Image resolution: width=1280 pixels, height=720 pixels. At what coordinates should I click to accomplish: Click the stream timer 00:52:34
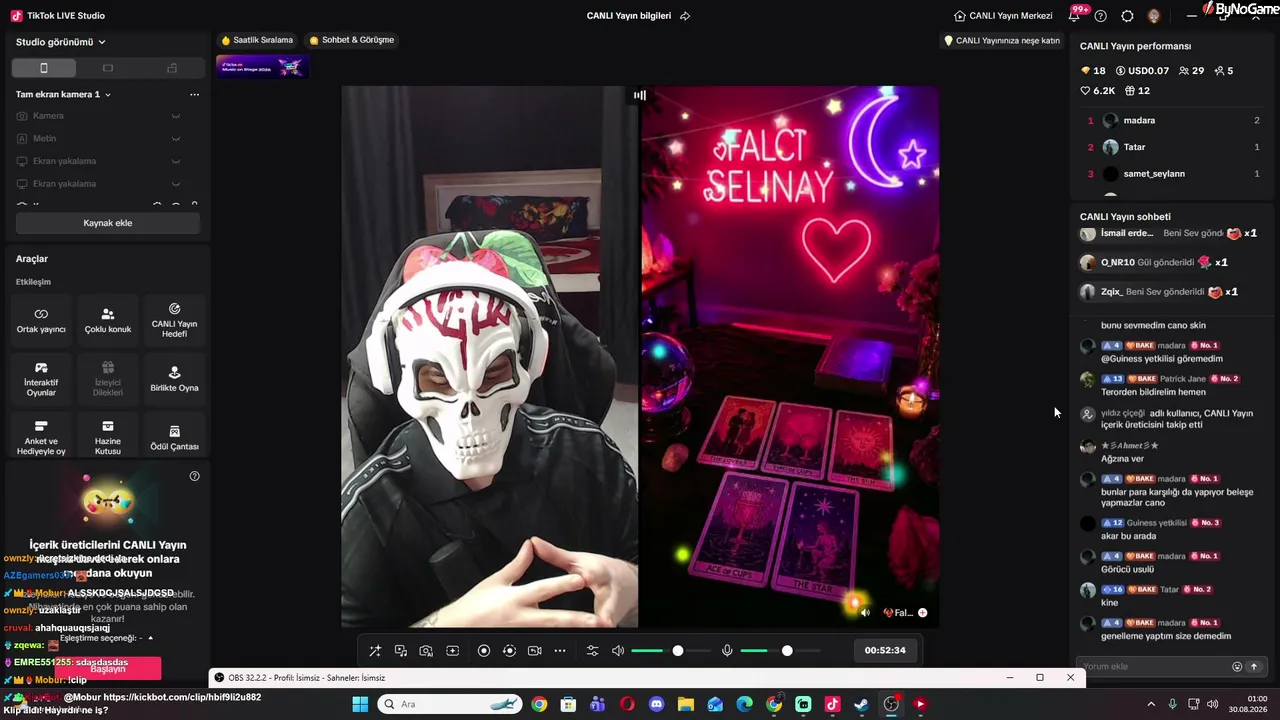tap(885, 651)
